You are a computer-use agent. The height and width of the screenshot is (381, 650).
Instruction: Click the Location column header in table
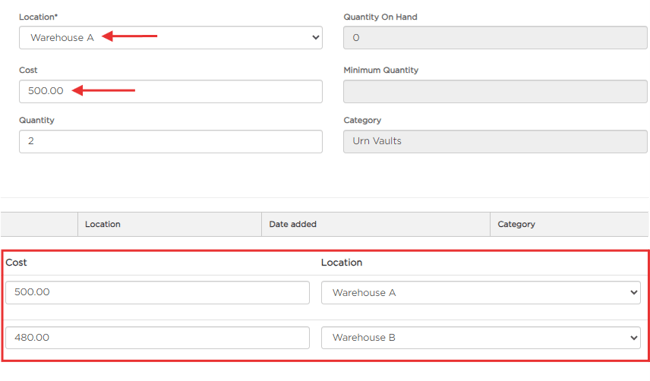(x=170, y=224)
